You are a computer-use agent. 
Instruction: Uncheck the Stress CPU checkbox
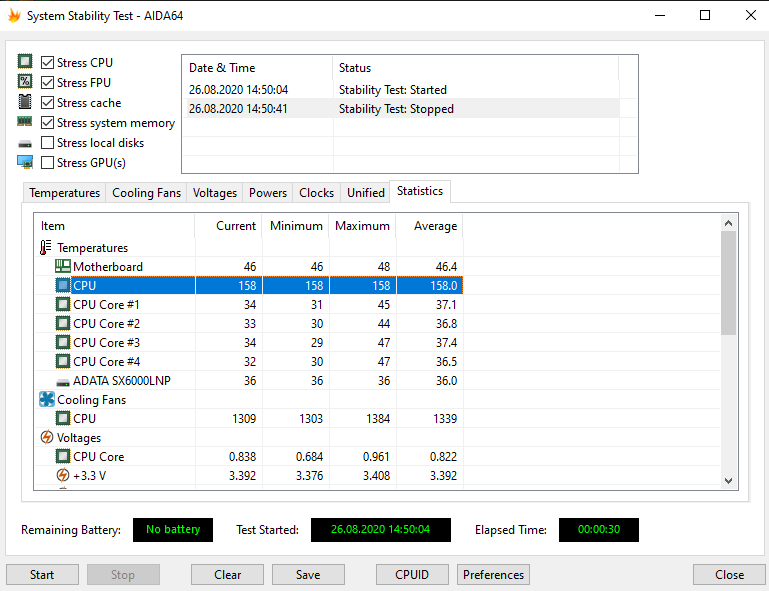point(47,62)
